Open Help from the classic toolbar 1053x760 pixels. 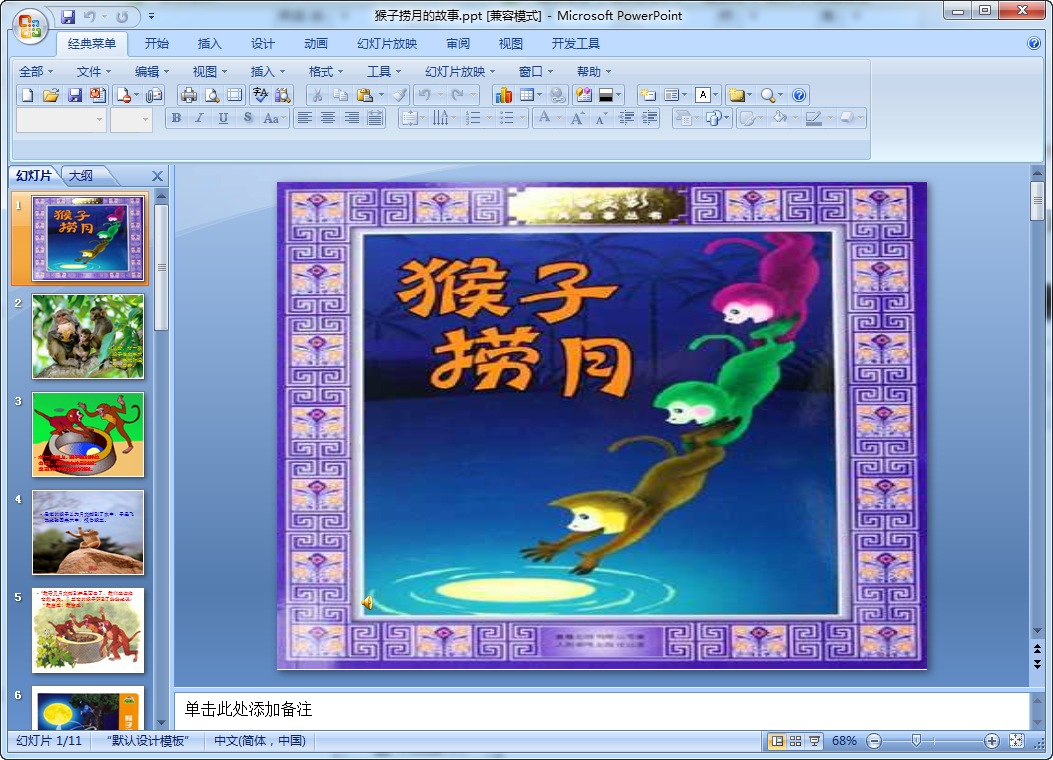[799, 95]
